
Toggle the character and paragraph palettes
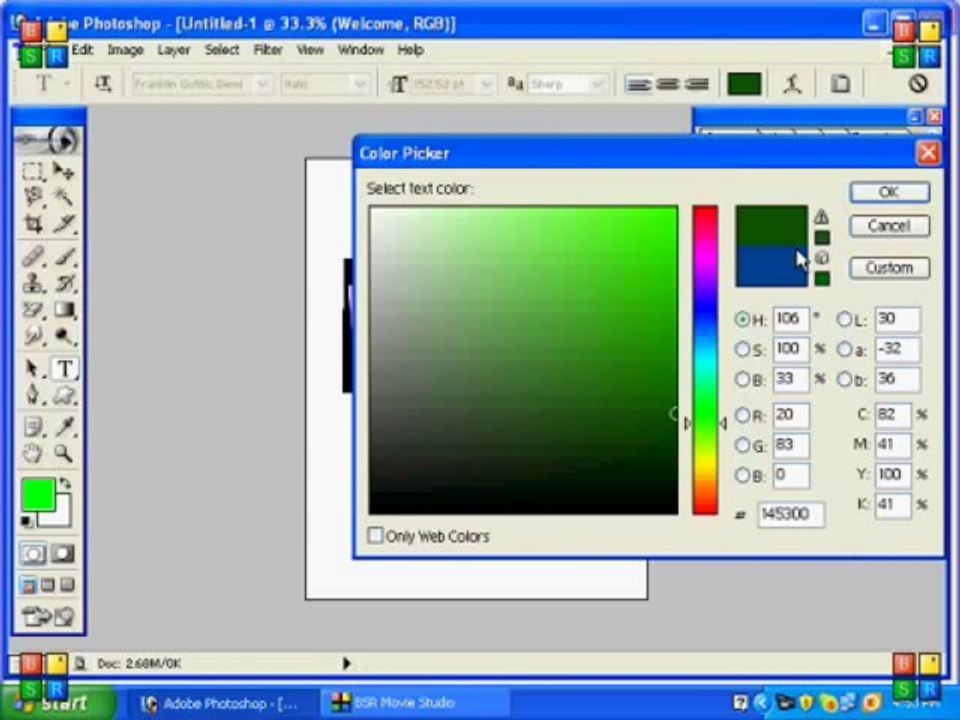point(840,84)
